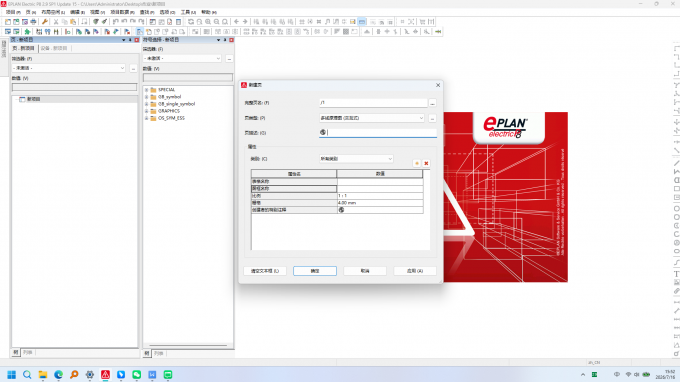
Task: Open File Explorer from the taskbar
Action: 42,375
